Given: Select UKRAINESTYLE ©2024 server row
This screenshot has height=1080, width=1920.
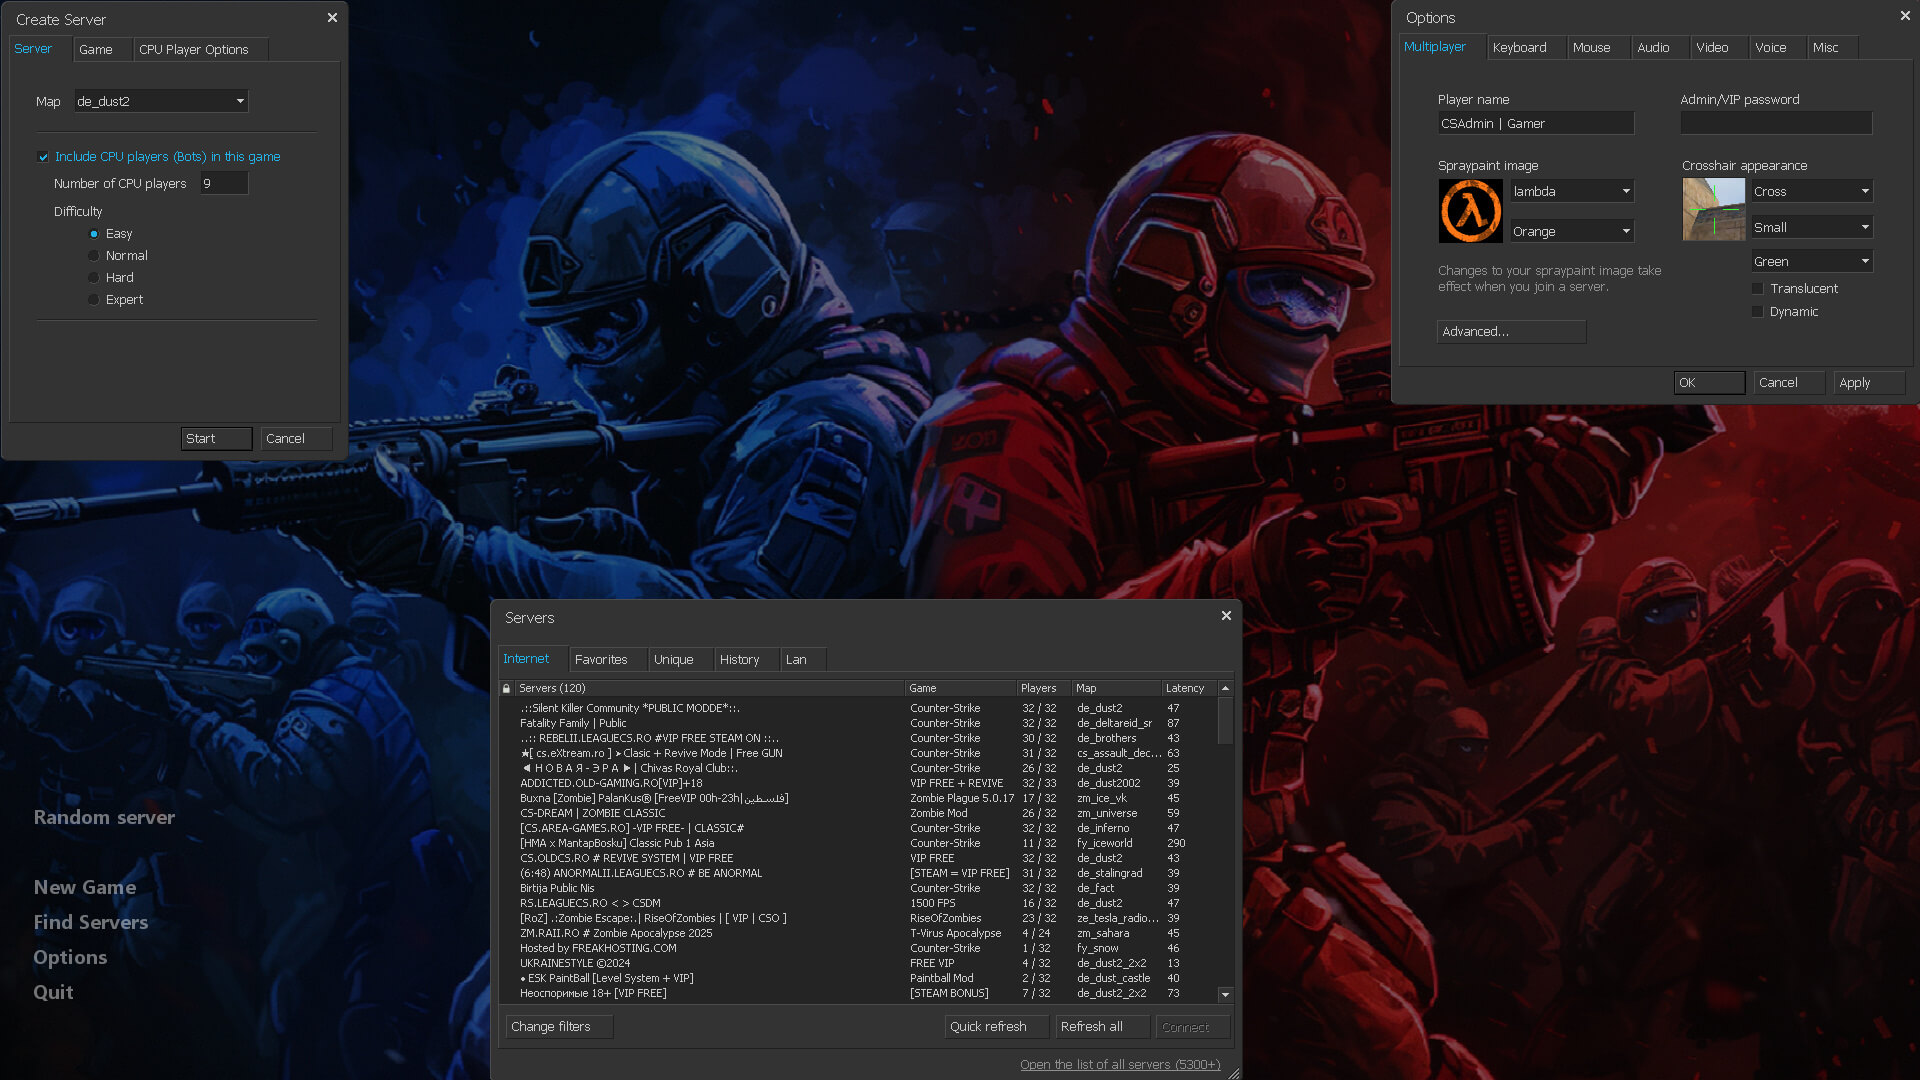Looking at the screenshot, I should pos(858,963).
